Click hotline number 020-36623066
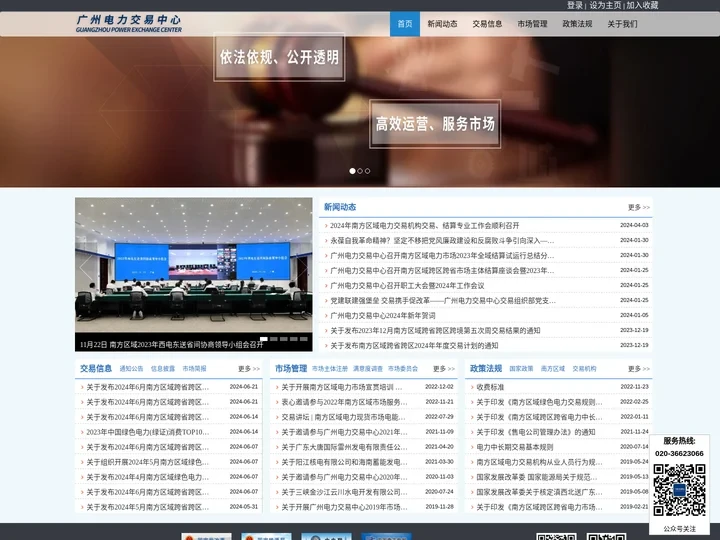The width and height of the screenshot is (720, 540). click(x=679, y=454)
